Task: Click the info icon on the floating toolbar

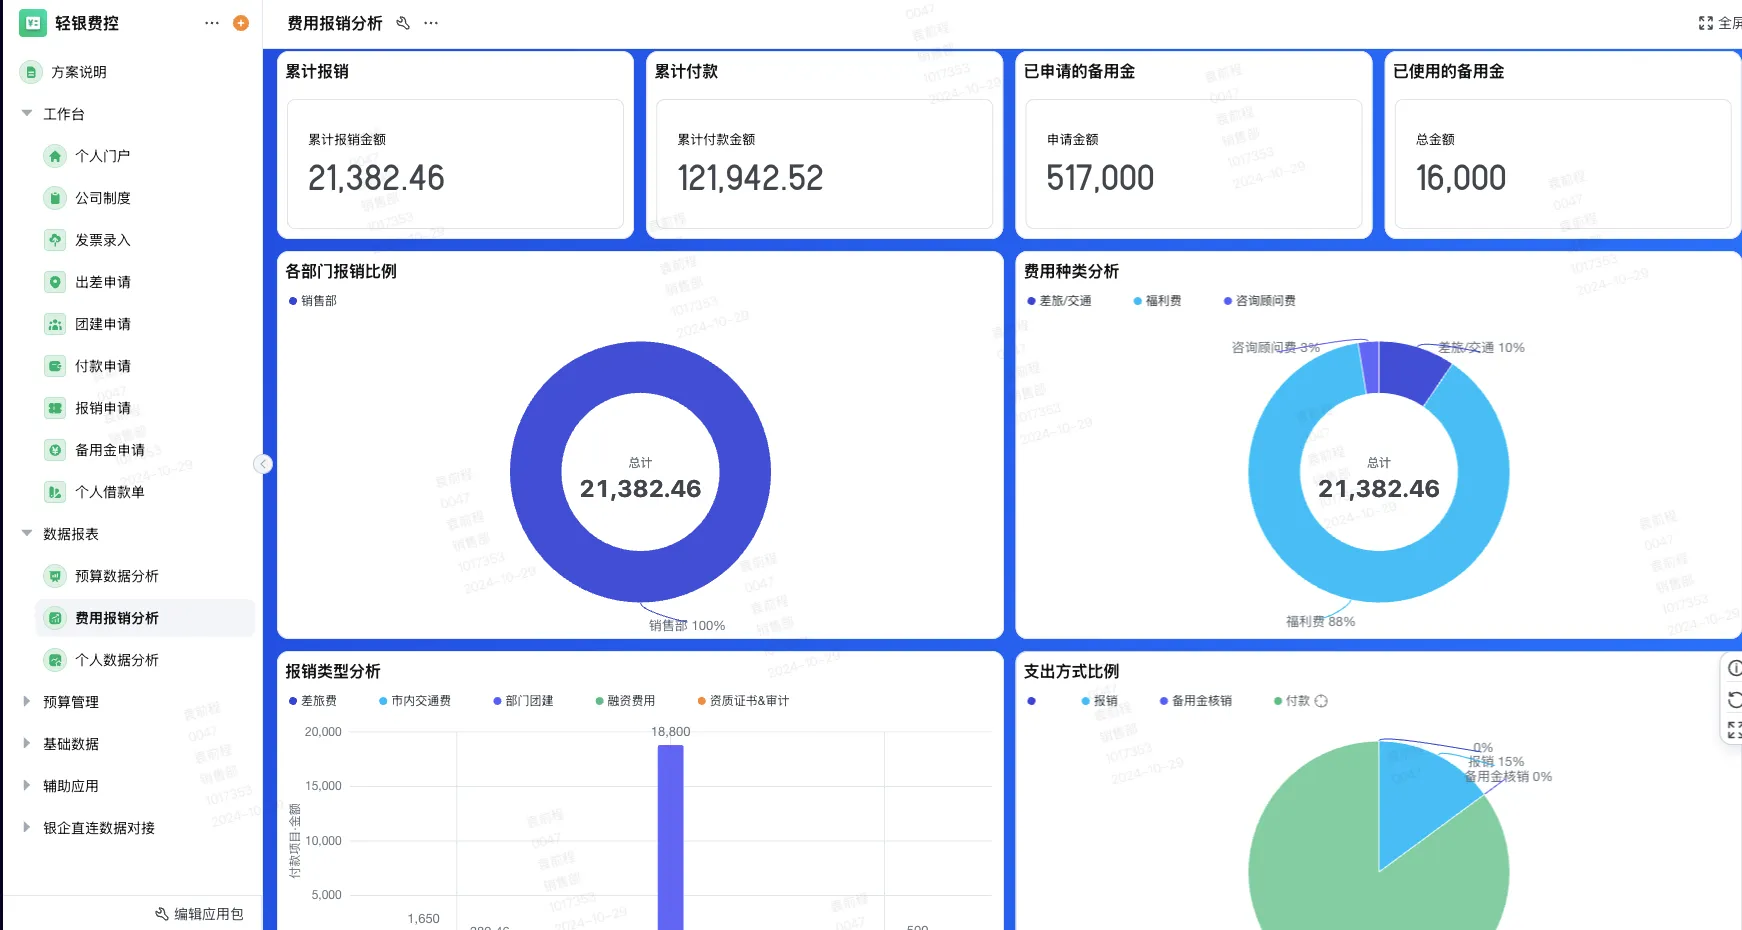Action: (x=1734, y=668)
